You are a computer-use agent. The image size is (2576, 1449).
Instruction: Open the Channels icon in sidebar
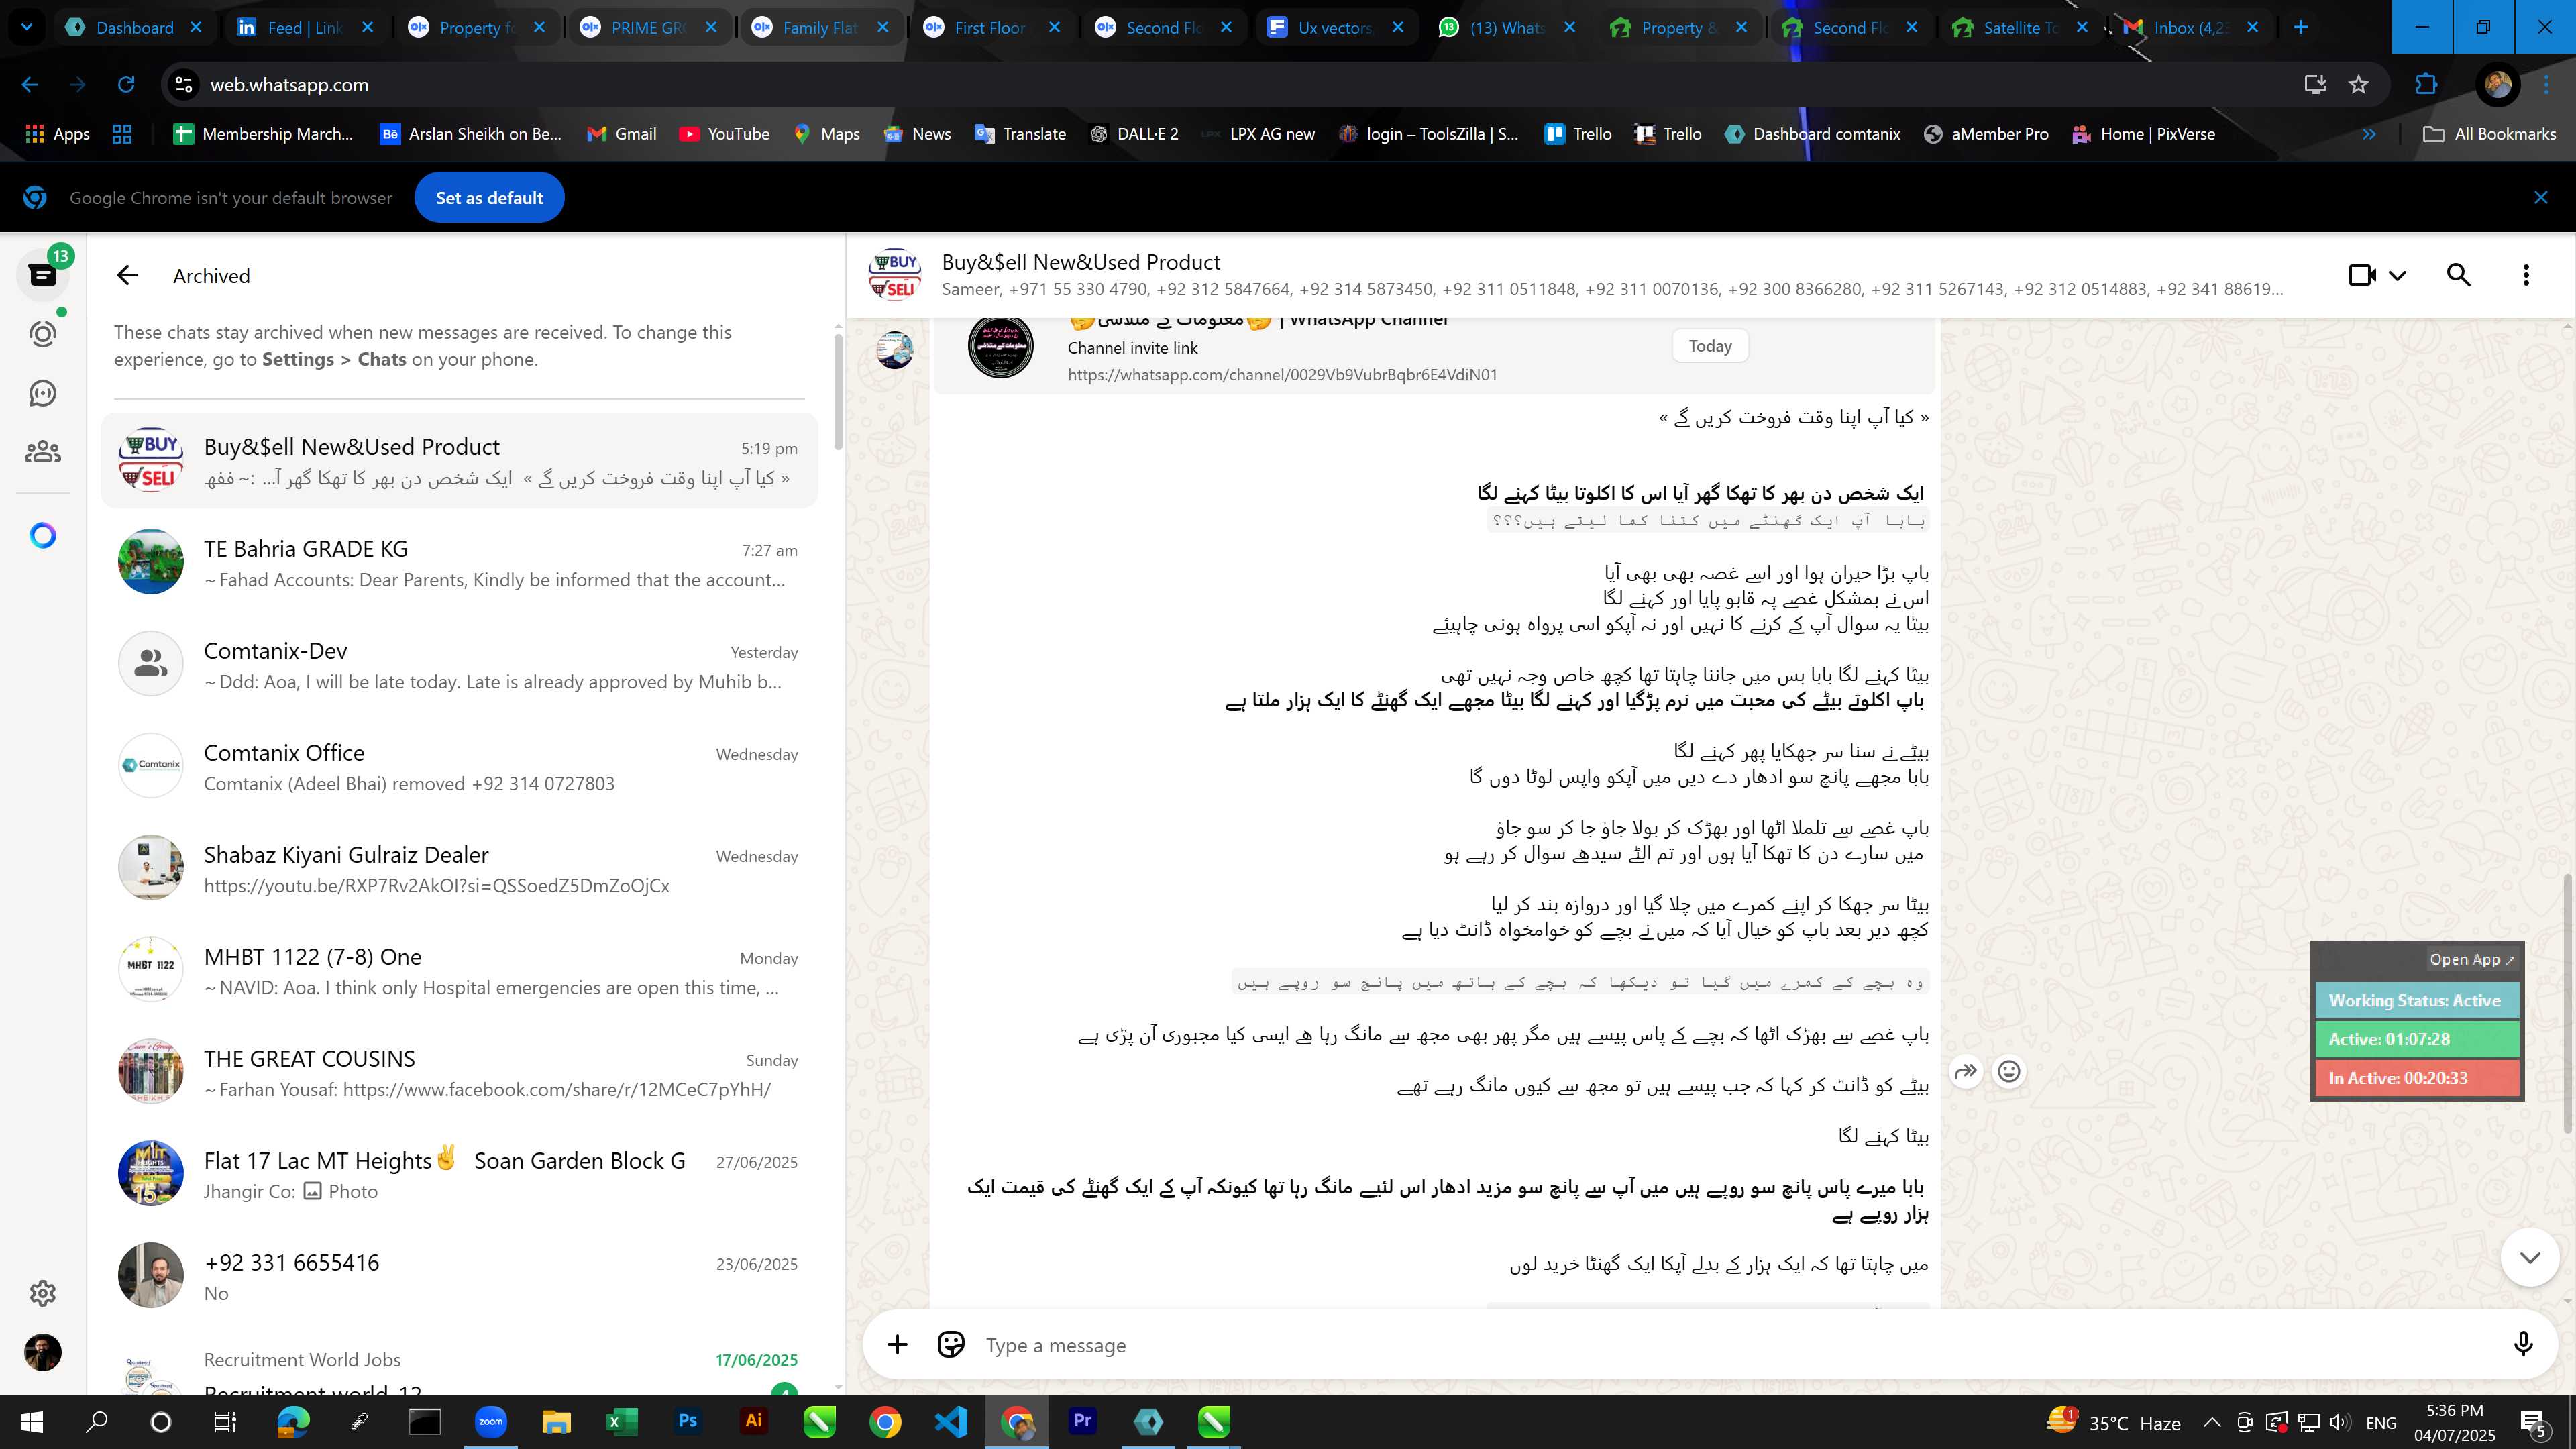pos(42,393)
